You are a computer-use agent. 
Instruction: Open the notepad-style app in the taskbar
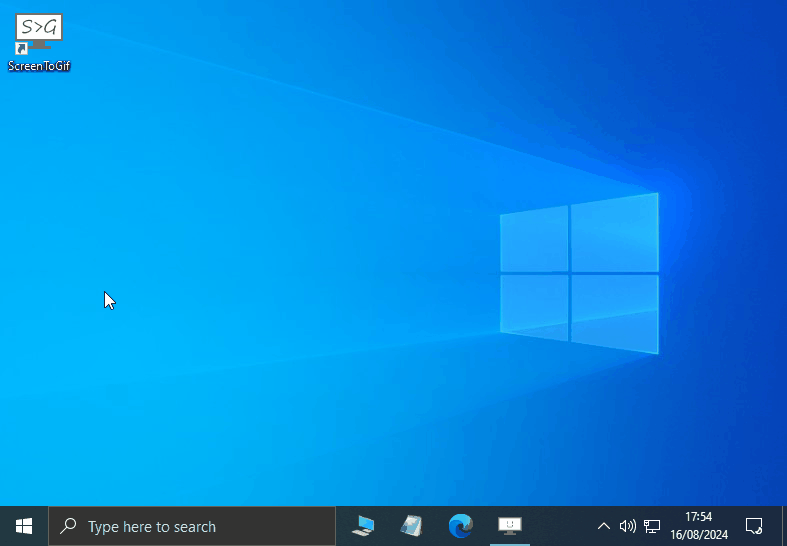coord(412,526)
